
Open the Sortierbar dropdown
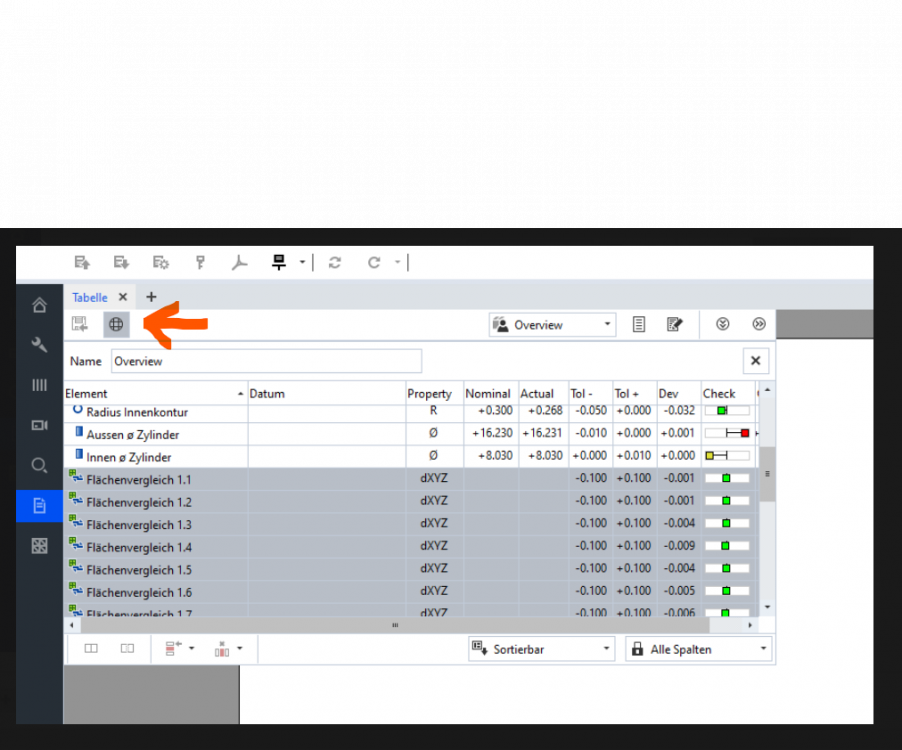(x=540, y=649)
